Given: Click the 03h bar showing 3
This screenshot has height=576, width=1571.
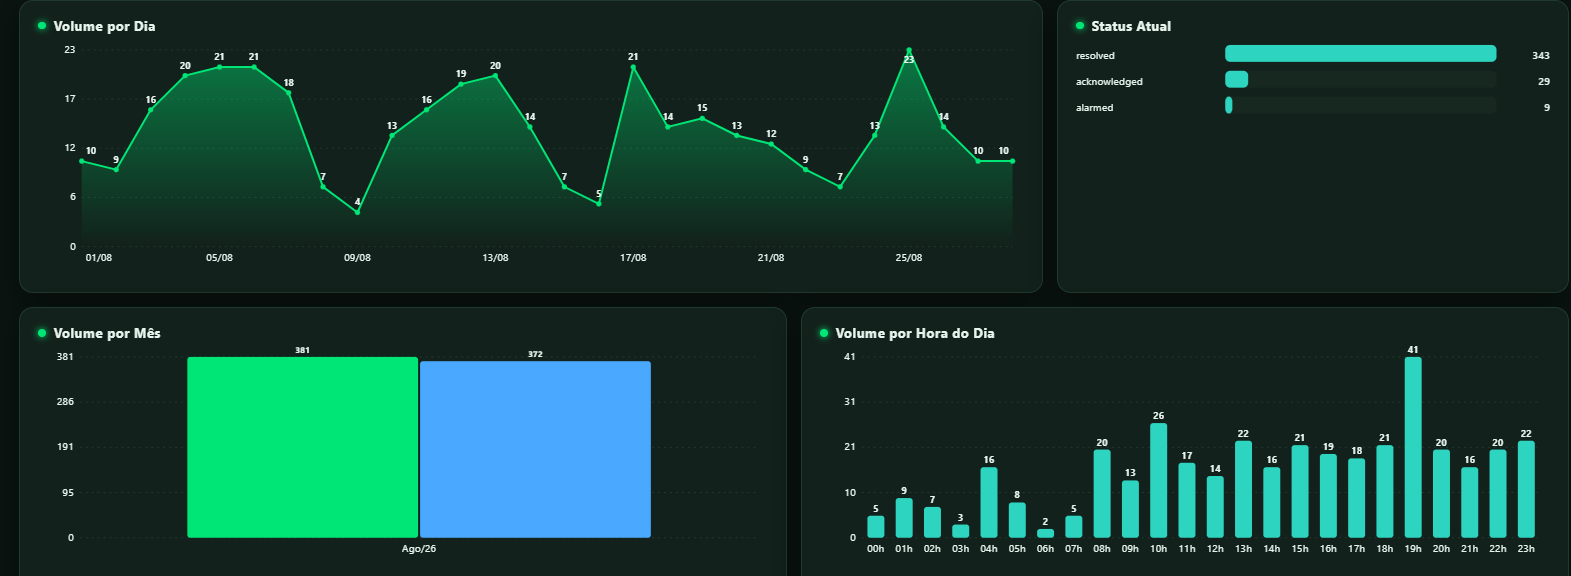Looking at the screenshot, I should tap(961, 531).
